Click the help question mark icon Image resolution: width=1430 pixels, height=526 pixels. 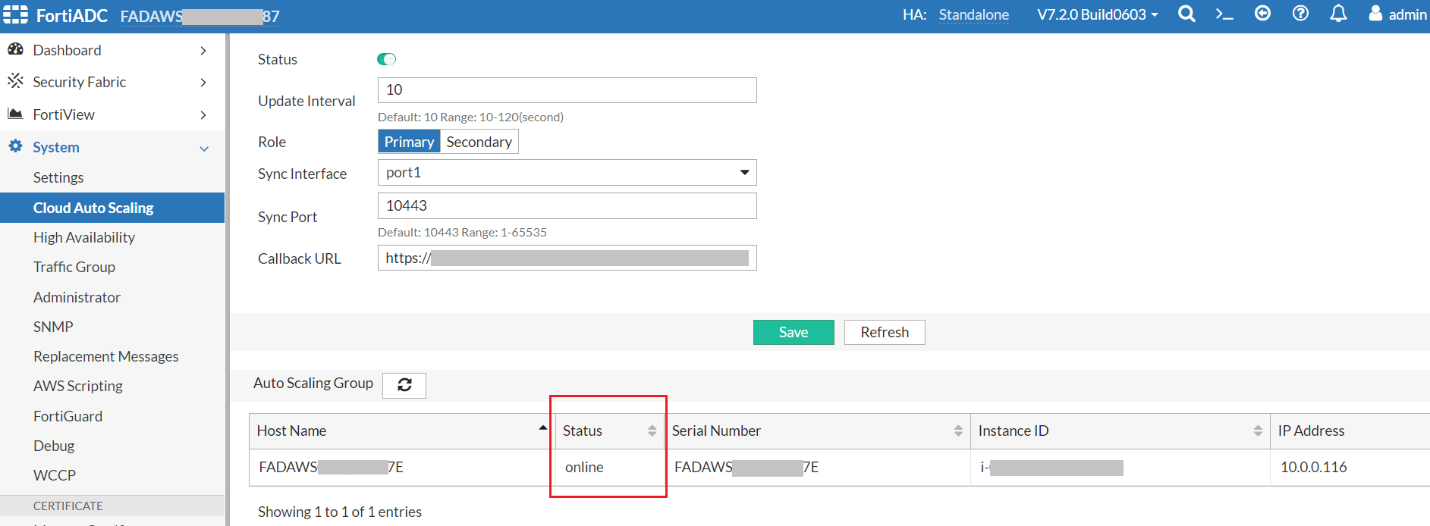pyautogui.click(x=1300, y=14)
